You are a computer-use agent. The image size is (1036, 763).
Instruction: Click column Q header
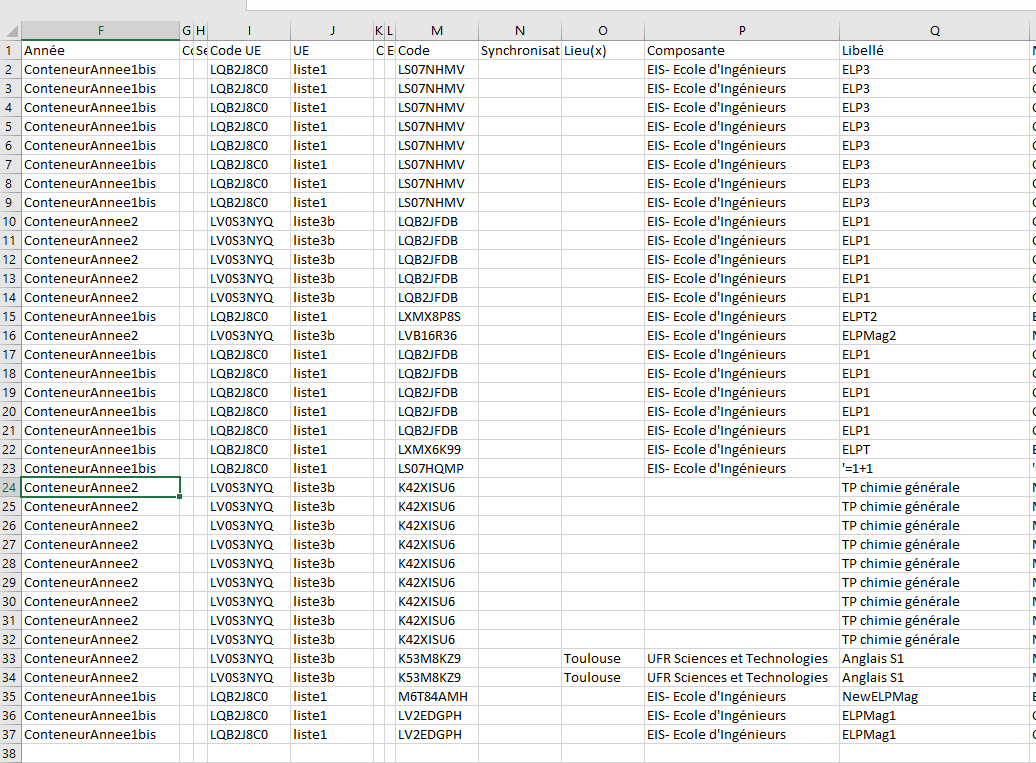tap(934, 30)
